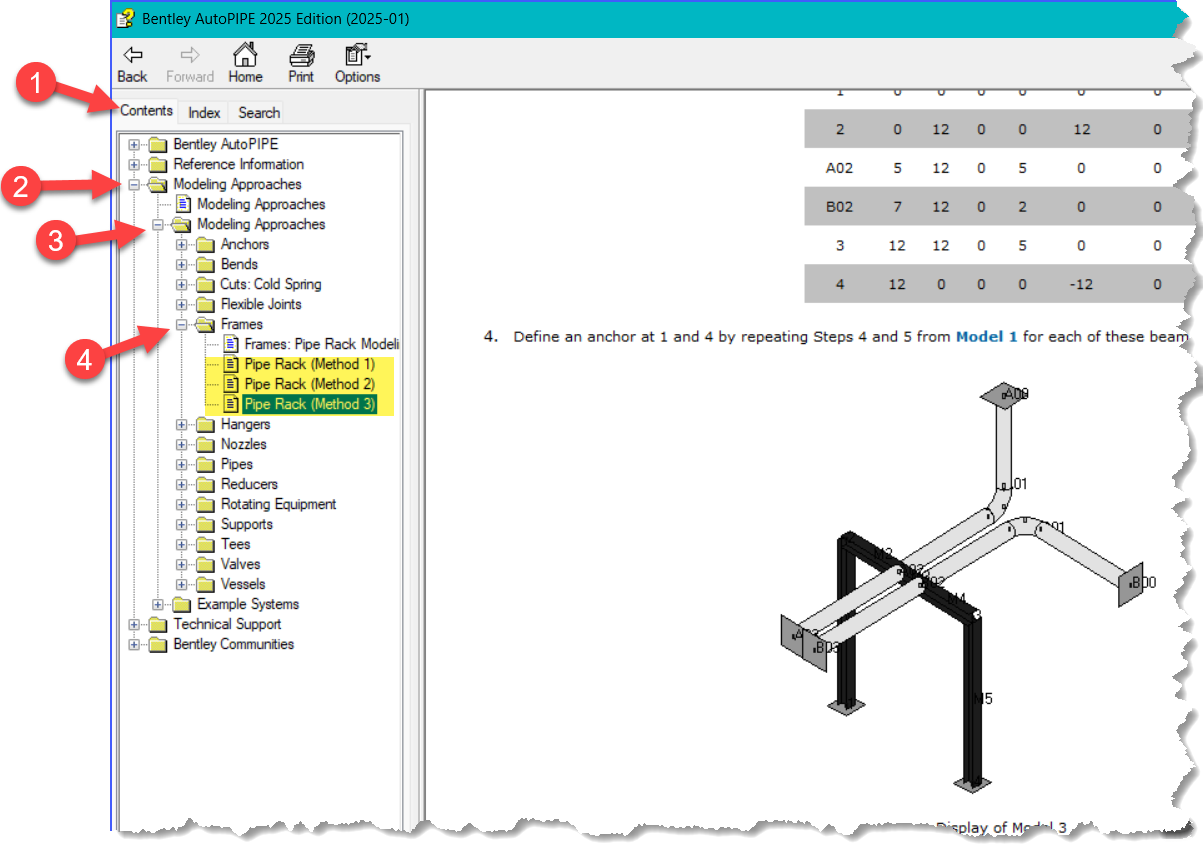Select the Hangers tree label
Image resolution: width=1203 pixels, height=846 pixels.
[245, 424]
